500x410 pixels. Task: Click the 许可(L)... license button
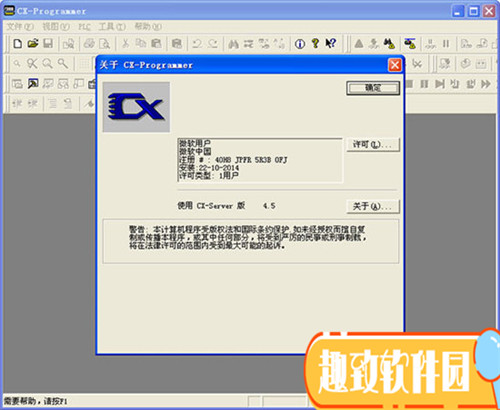click(373, 145)
